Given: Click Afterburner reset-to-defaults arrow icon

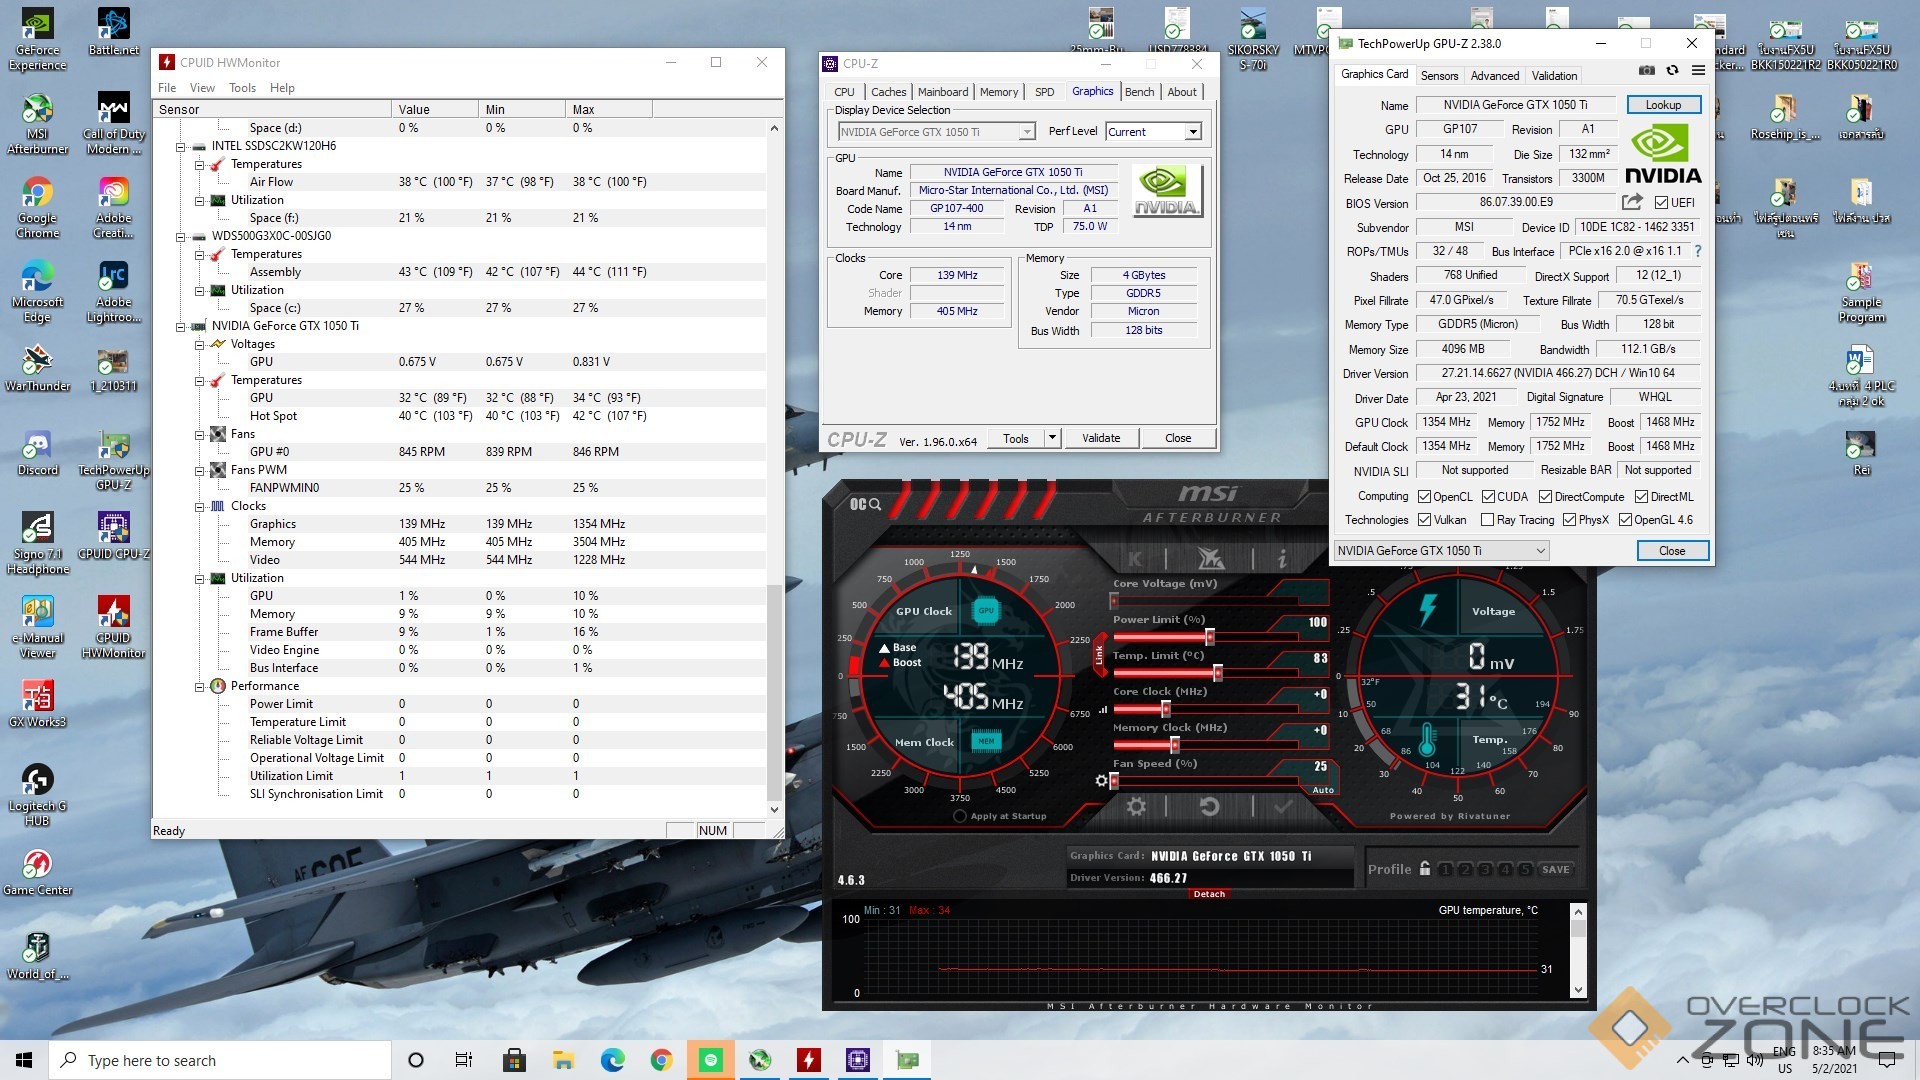Looking at the screenshot, I should click(x=1209, y=806).
